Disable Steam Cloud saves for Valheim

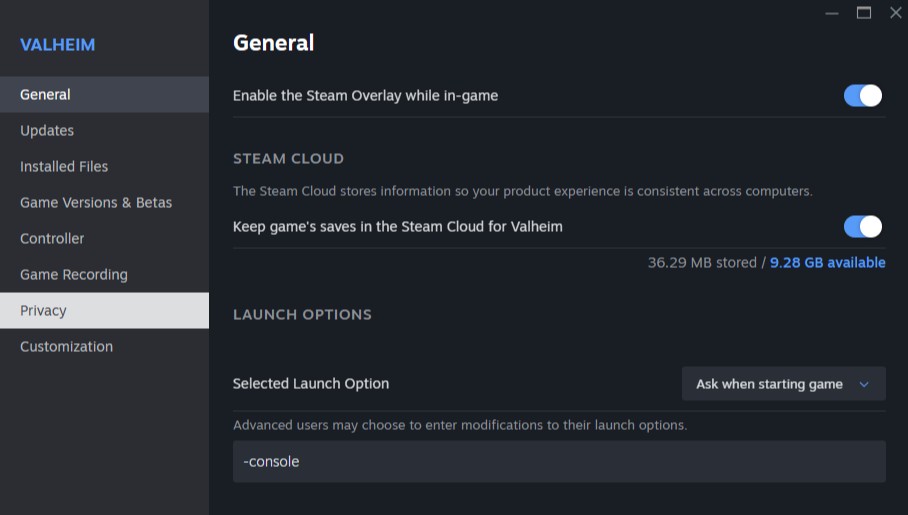(x=862, y=227)
